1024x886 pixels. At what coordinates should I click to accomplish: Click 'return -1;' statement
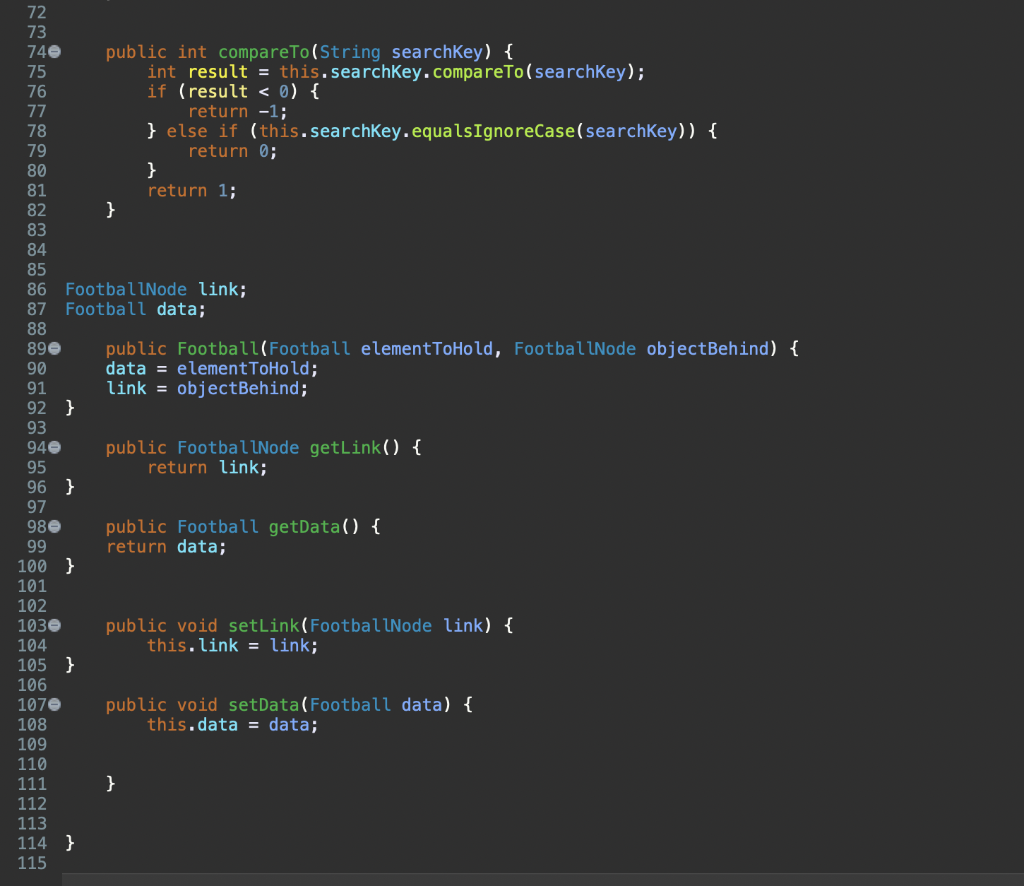[238, 112]
